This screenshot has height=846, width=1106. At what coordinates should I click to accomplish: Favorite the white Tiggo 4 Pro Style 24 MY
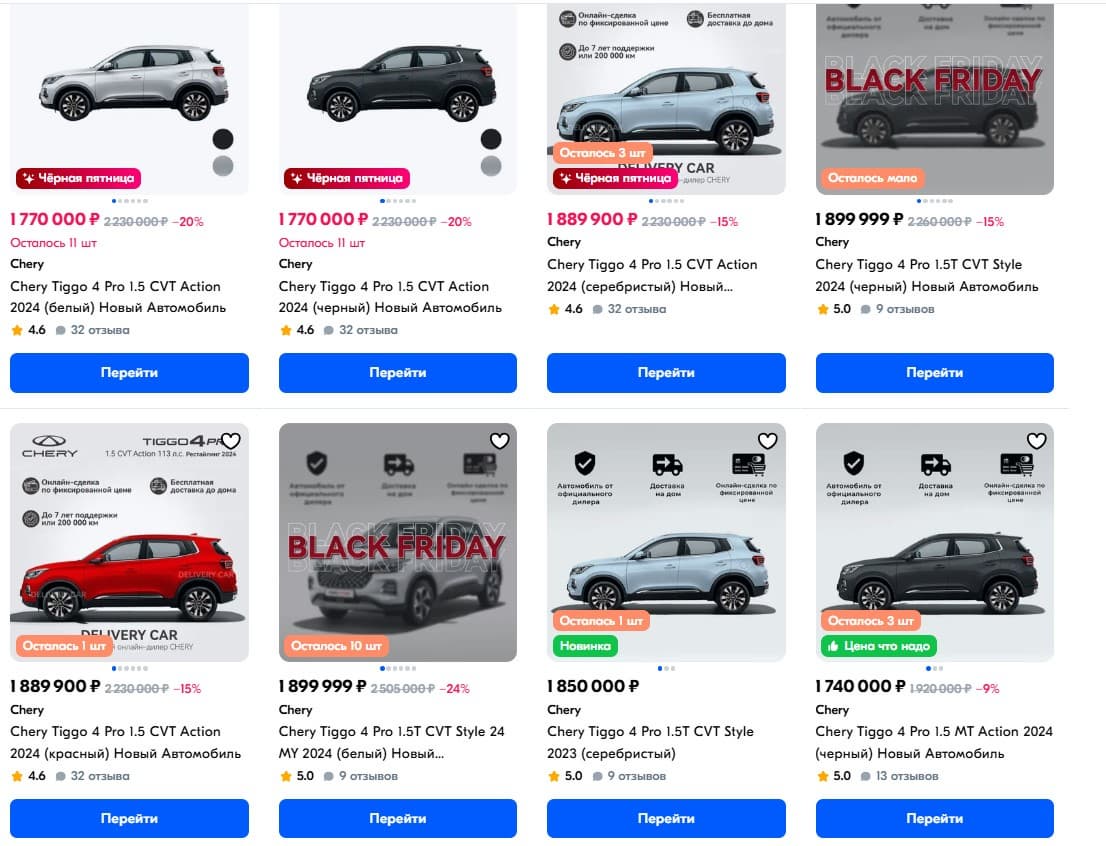coord(500,441)
